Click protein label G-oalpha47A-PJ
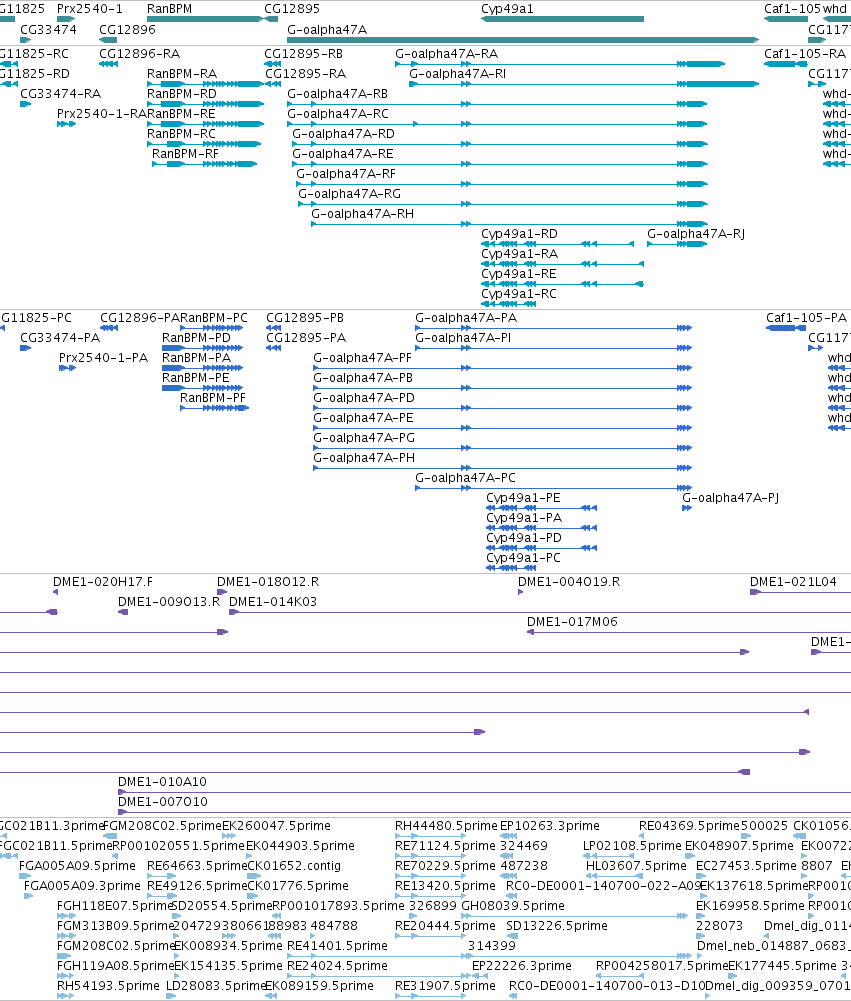The image size is (851, 1001). pyautogui.click(x=730, y=498)
